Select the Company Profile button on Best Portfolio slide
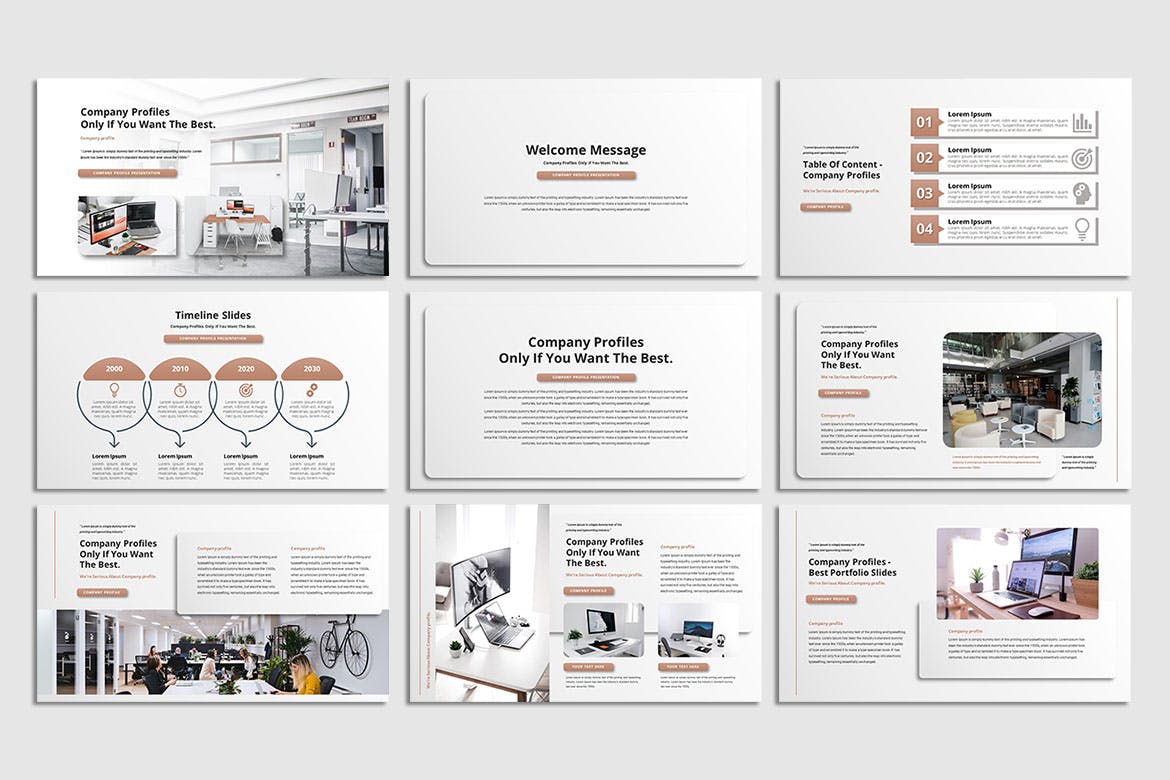 (x=832, y=599)
